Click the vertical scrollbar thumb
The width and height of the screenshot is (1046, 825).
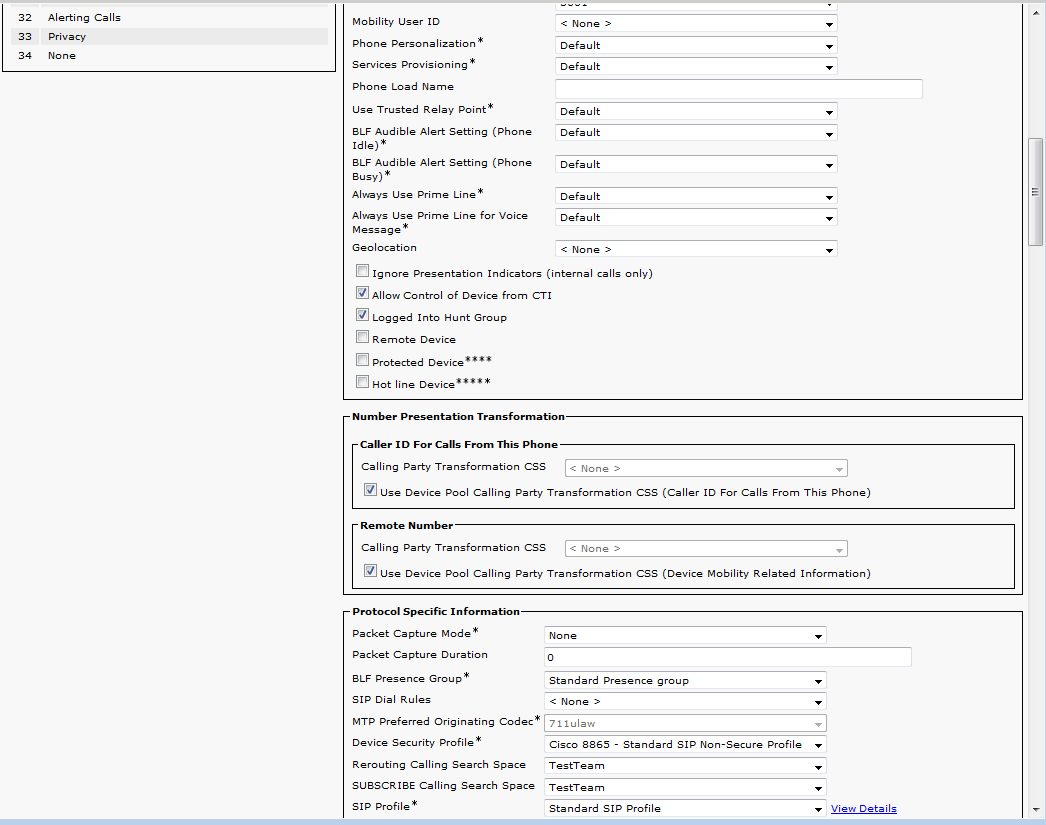1036,190
